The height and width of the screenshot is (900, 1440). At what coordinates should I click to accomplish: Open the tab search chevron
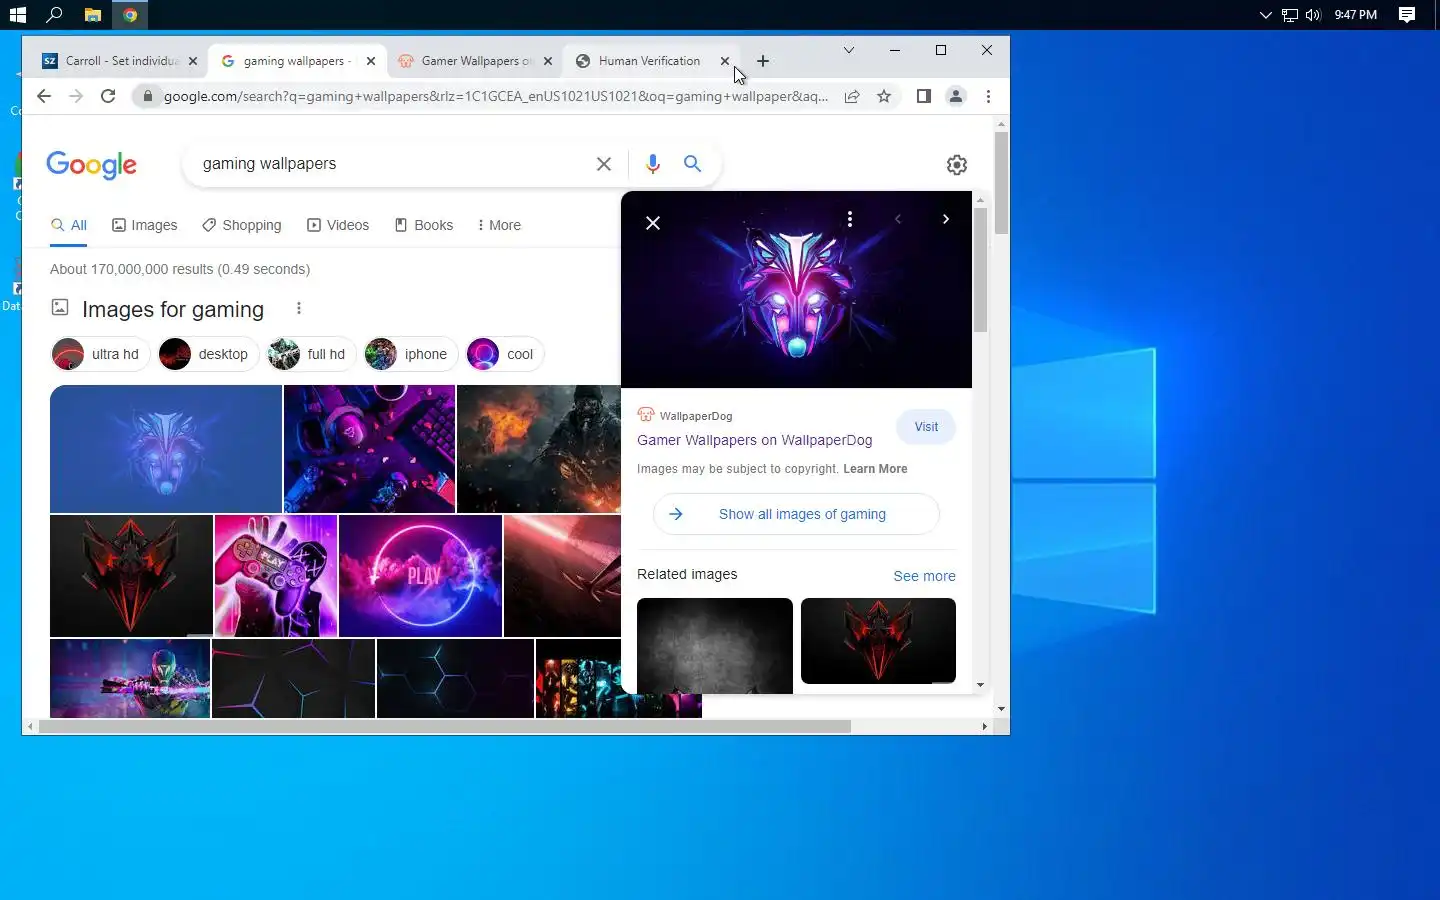849,50
